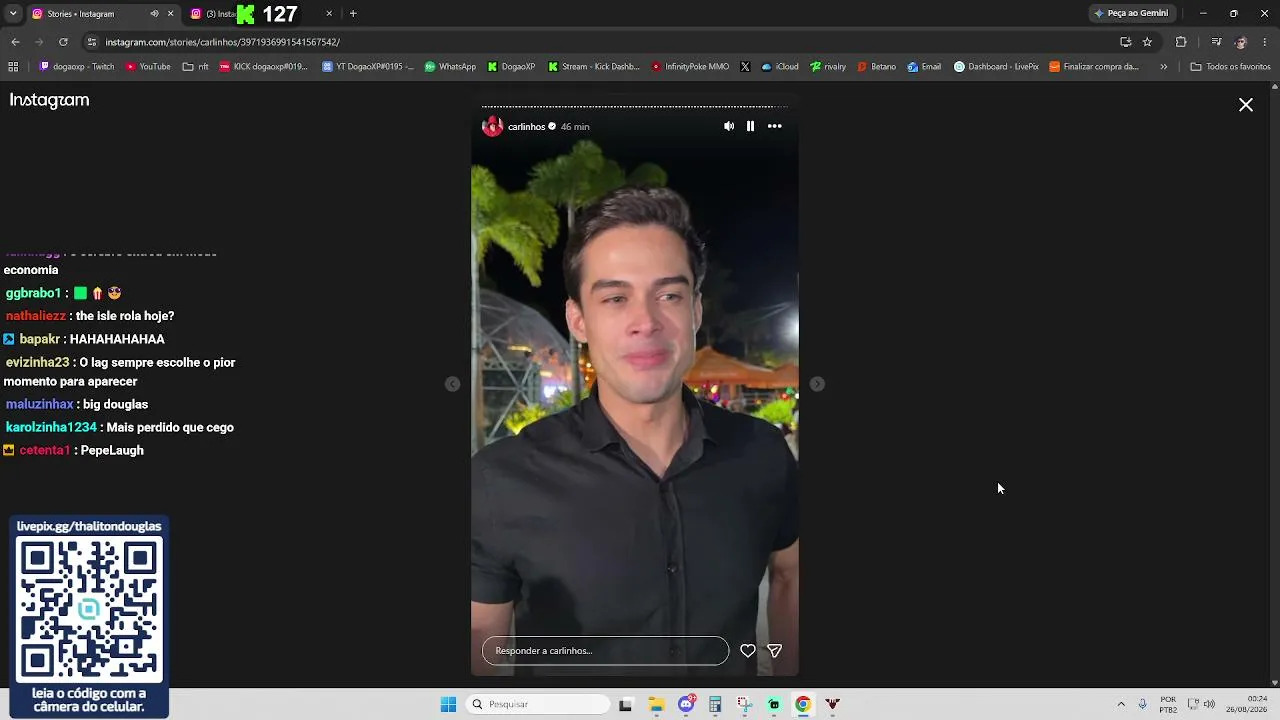Mute the Instagram story audio
This screenshot has width=1280, height=720.
tap(729, 126)
